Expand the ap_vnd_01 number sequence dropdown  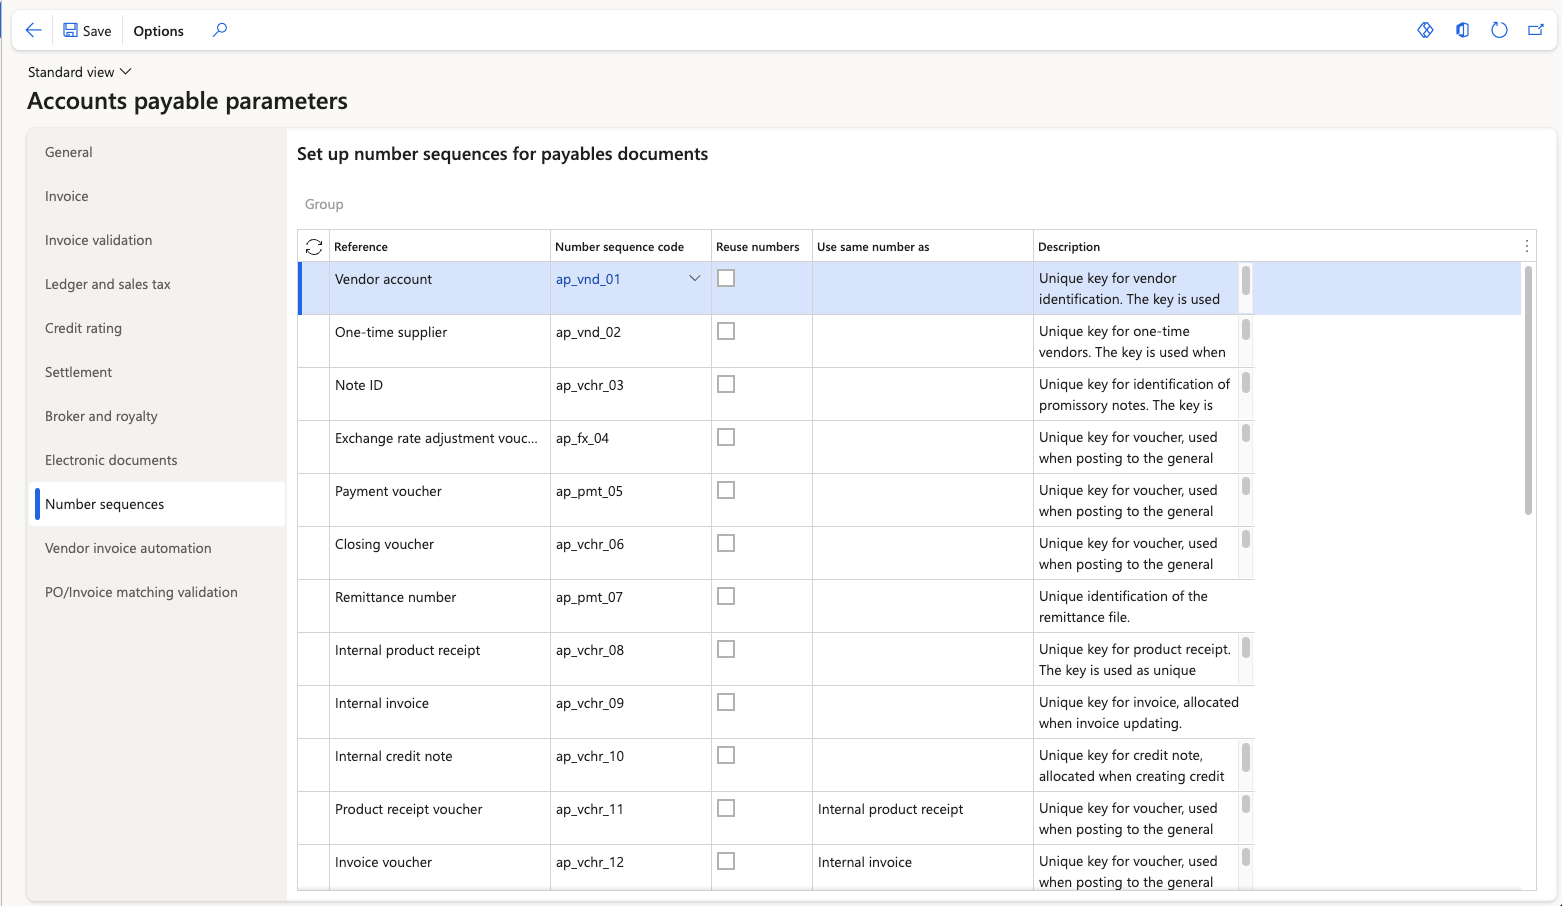695,279
